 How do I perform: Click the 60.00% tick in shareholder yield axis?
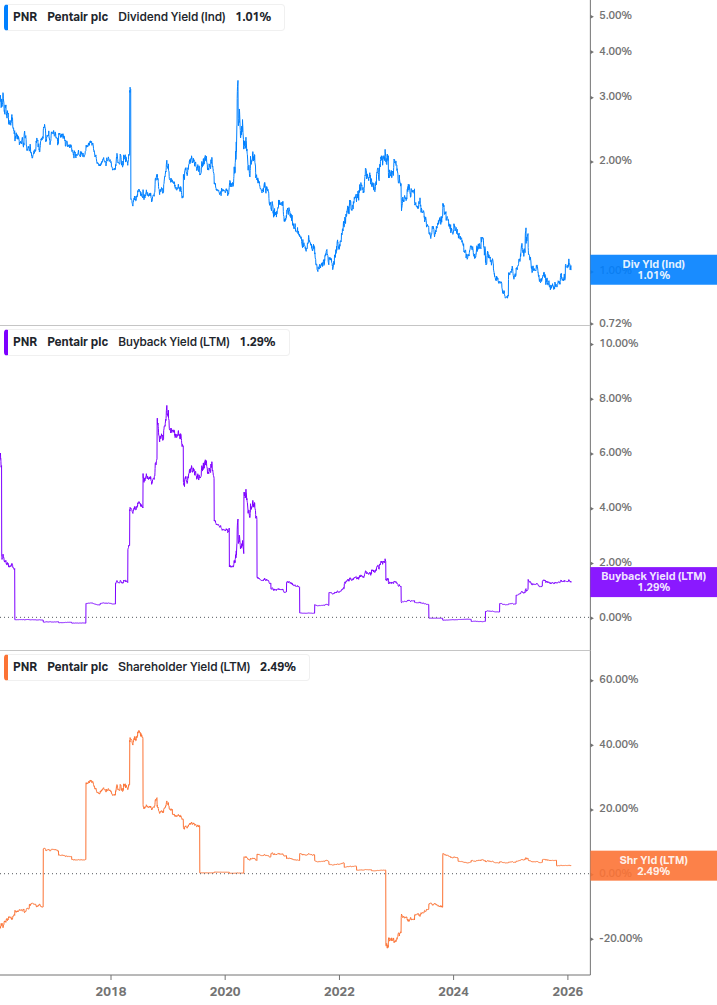pos(618,679)
